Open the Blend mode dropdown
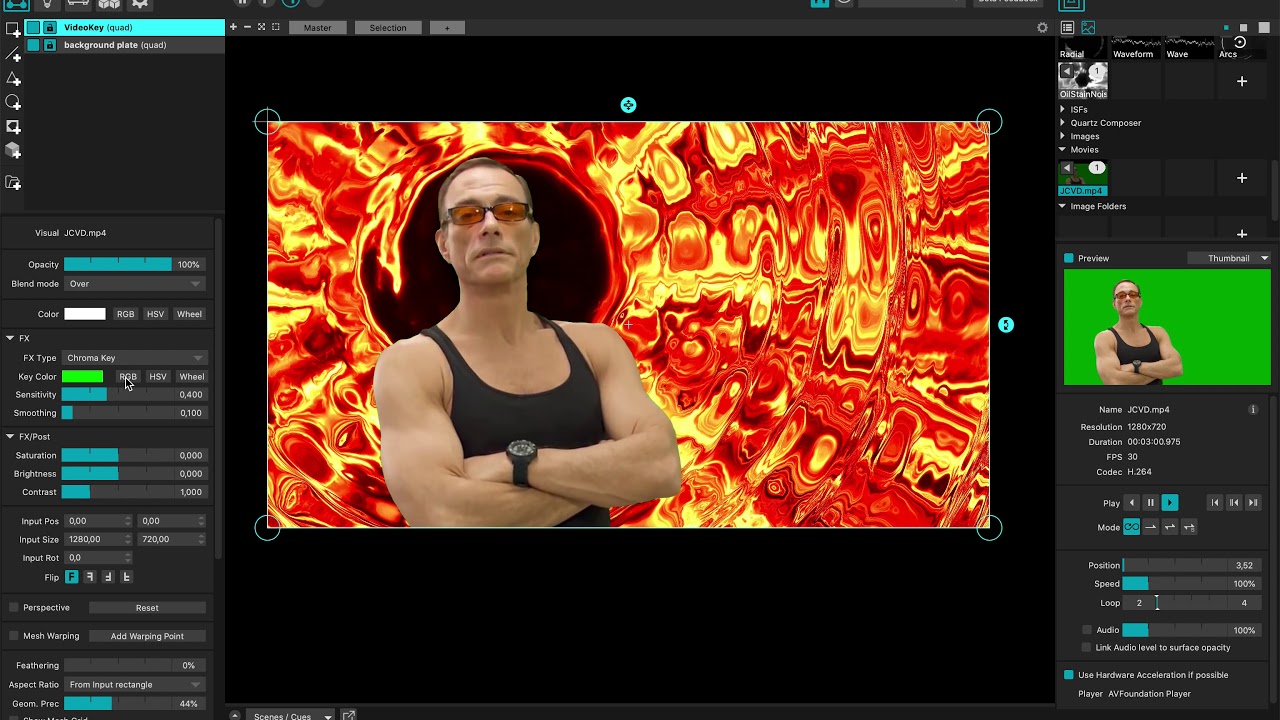Screen dimensions: 1280x720 click(x=134, y=284)
